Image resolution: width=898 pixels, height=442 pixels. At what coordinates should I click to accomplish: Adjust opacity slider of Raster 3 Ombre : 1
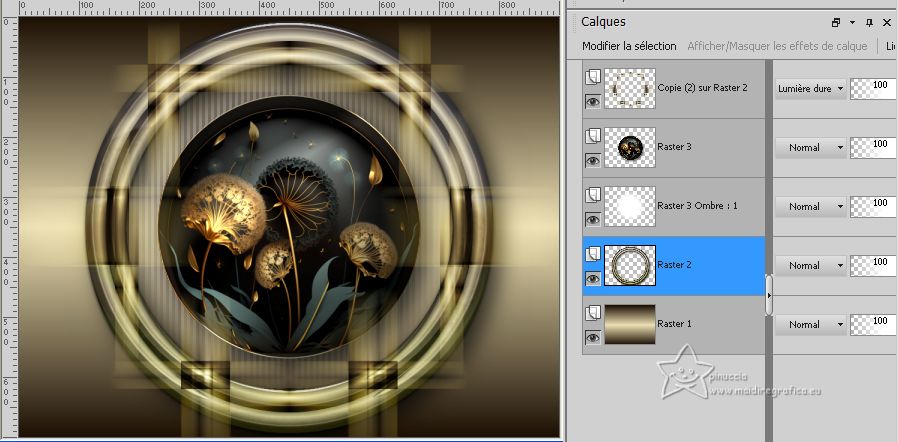[x=874, y=207]
